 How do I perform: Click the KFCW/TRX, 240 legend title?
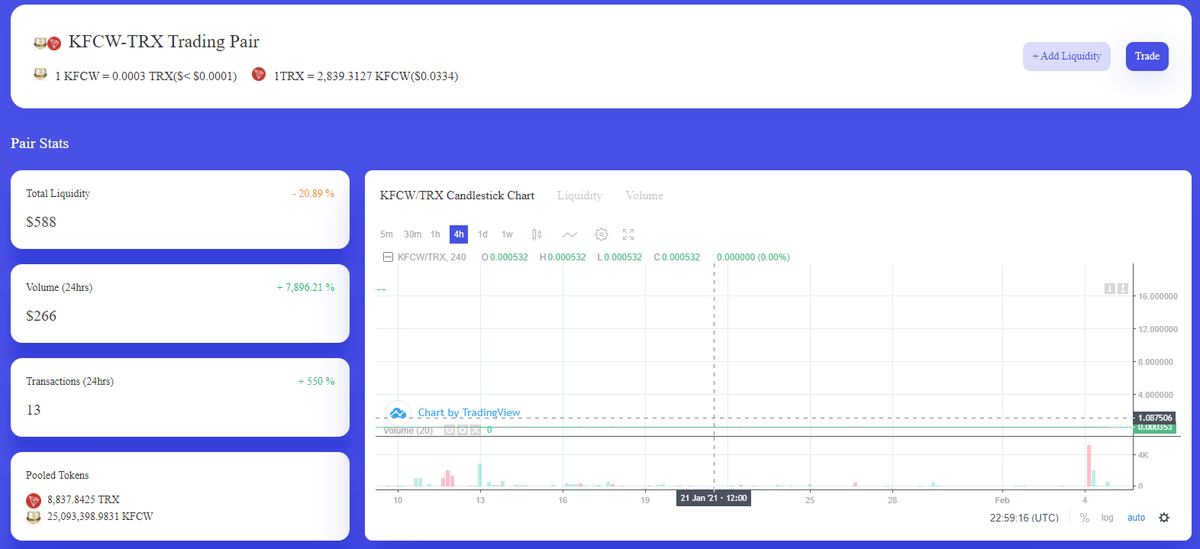[x=432, y=257]
